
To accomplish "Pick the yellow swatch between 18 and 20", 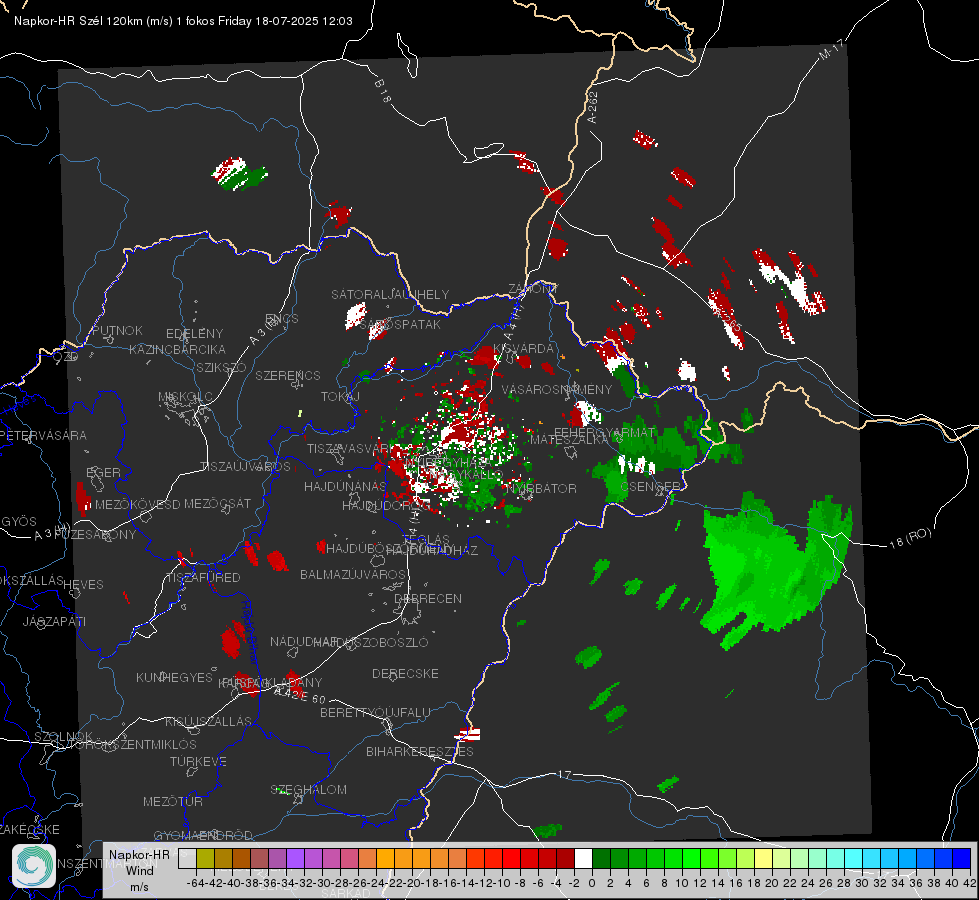I will [764, 858].
